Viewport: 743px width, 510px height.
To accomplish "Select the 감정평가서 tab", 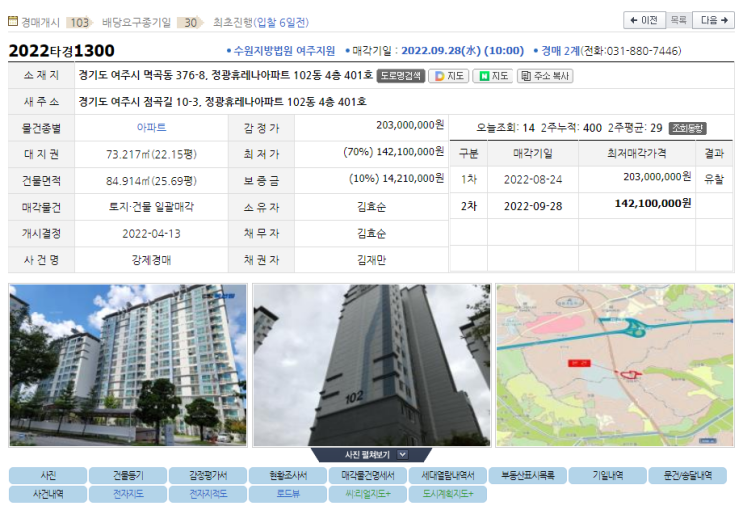I will 208,475.
